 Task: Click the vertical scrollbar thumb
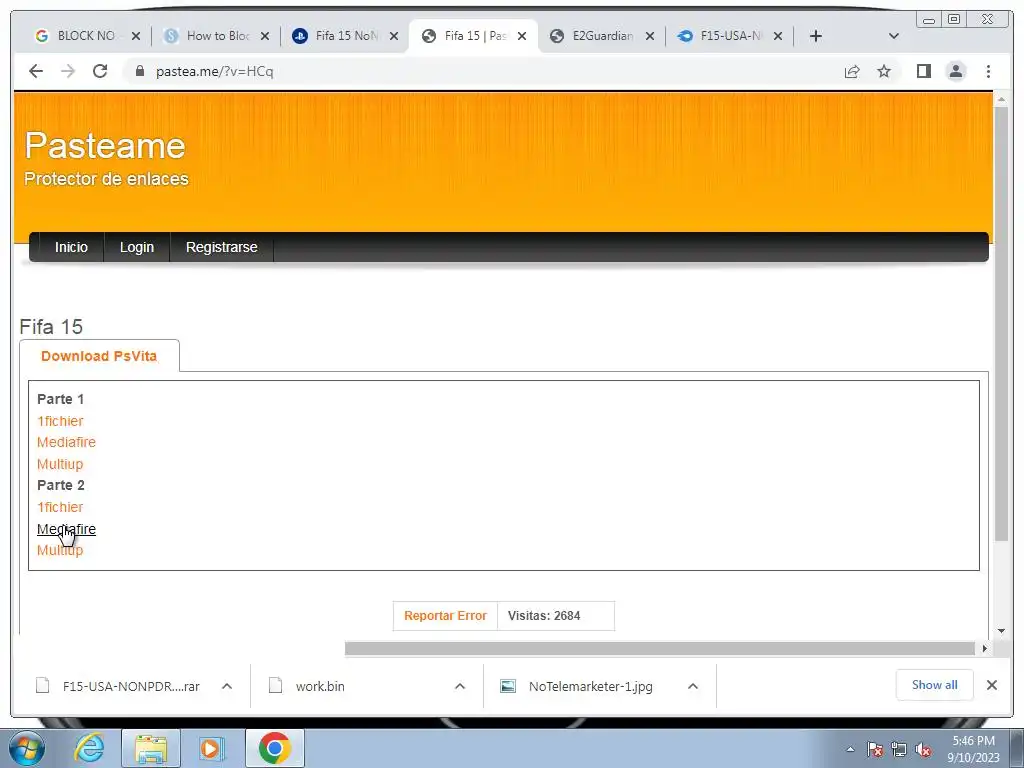coord(1001,323)
